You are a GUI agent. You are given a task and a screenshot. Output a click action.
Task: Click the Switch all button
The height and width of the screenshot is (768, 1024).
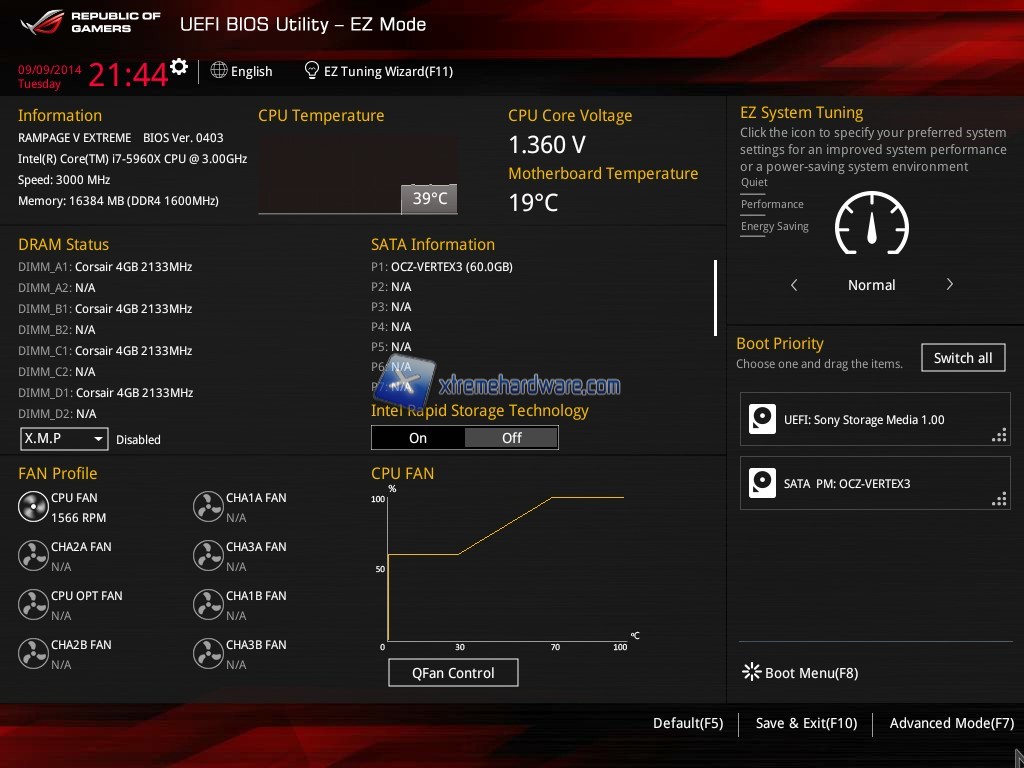point(962,358)
